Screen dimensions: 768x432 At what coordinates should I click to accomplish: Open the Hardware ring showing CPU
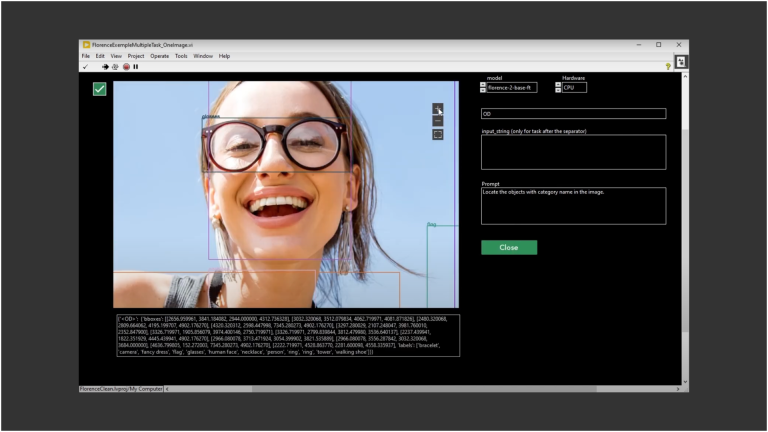(574, 88)
